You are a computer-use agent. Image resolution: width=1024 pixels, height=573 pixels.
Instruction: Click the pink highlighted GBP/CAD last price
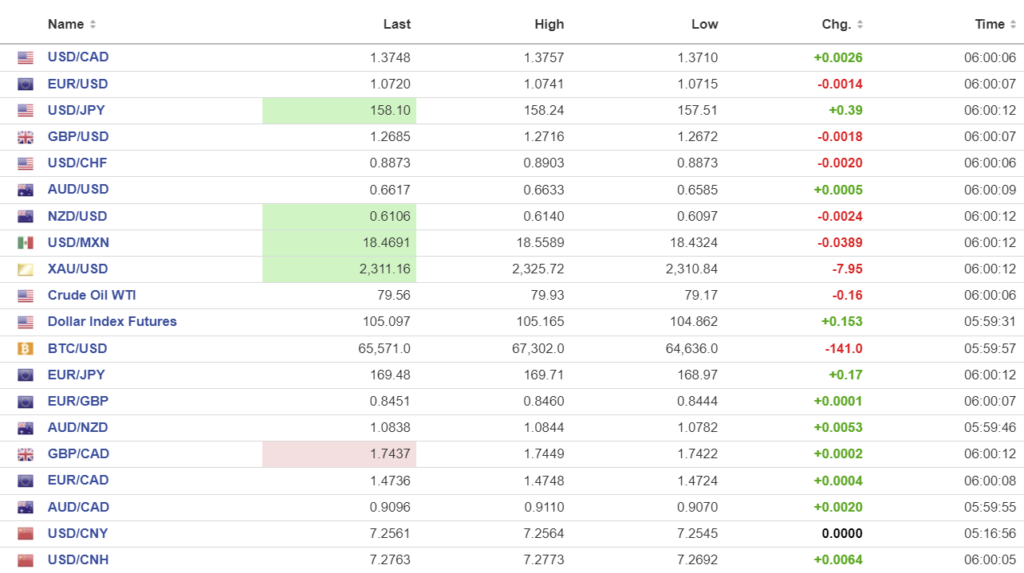(x=339, y=454)
